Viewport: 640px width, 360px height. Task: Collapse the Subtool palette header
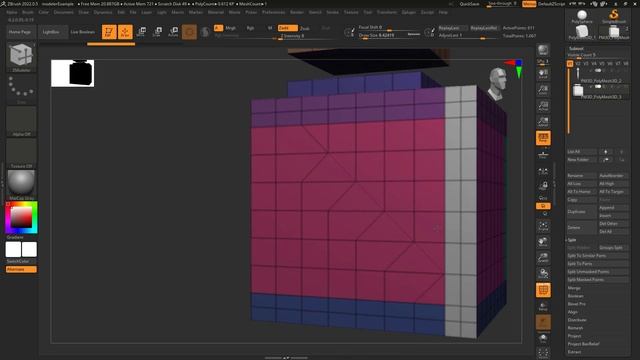tap(576, 49)
